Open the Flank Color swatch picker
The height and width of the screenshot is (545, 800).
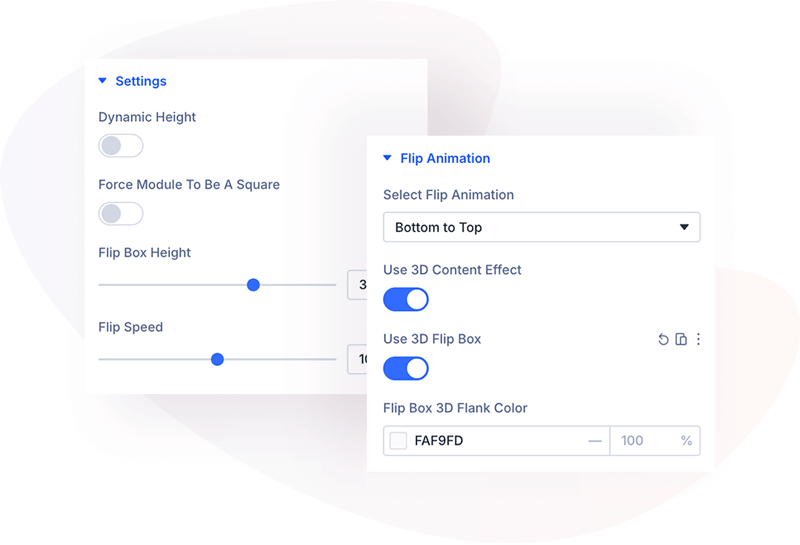[x=398, y=441]
